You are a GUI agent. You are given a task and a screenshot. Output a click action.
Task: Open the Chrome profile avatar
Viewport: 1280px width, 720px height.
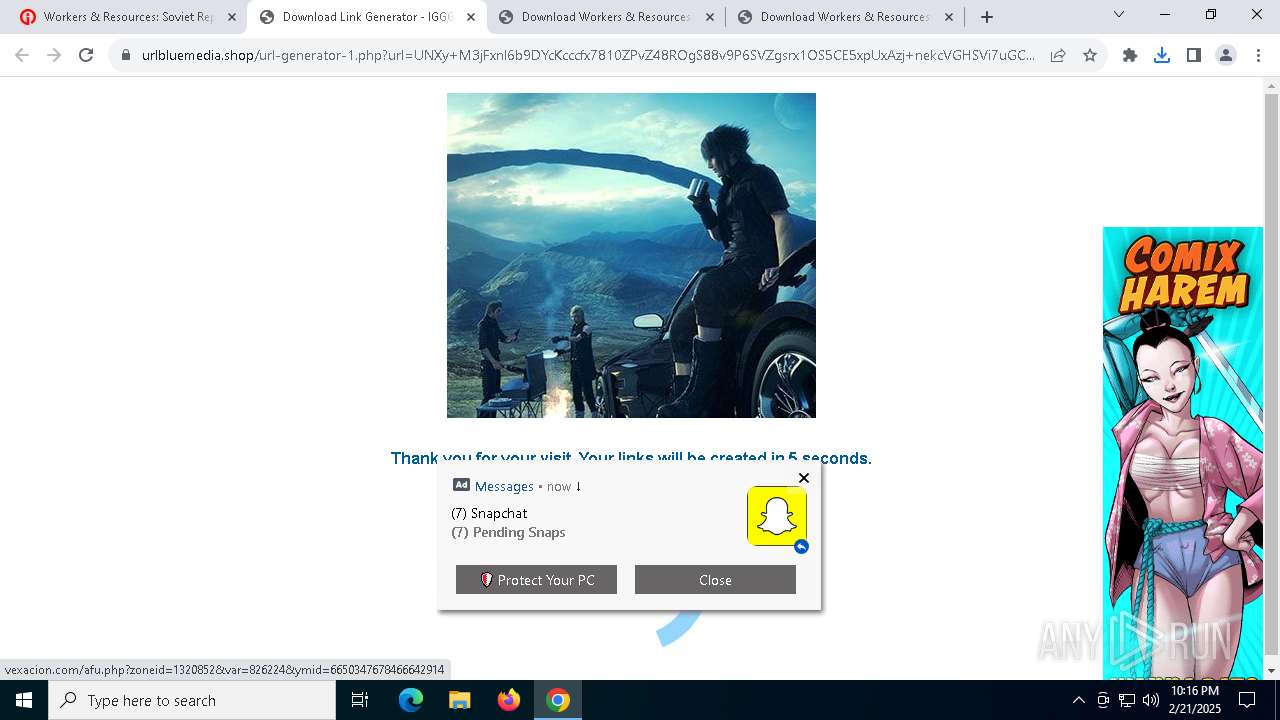(x=1226, y=56)
